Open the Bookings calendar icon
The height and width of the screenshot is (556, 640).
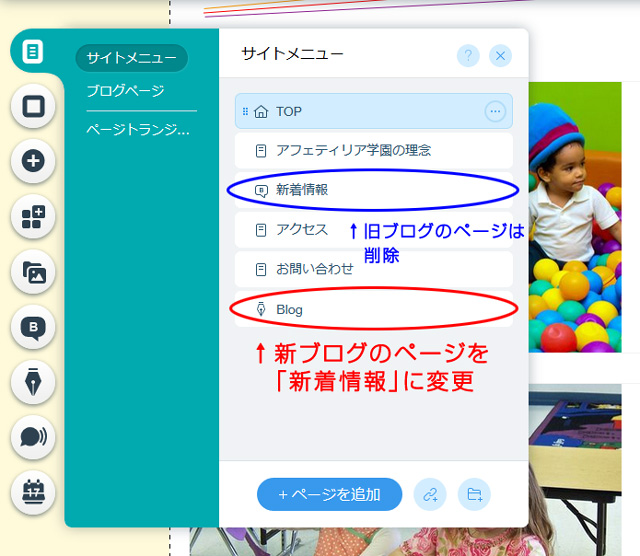coord(33,491)
